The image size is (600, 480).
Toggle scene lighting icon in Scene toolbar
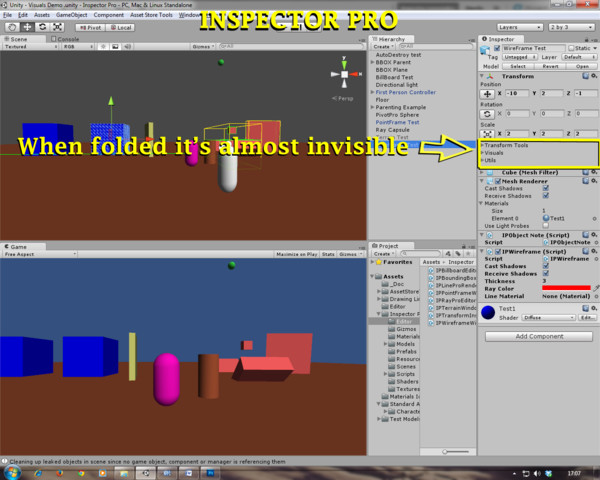[x=103, y=47]
